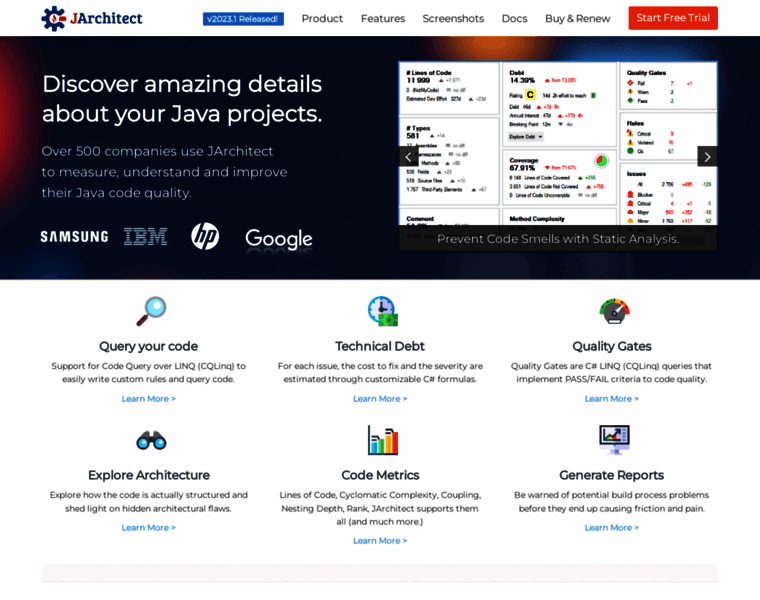Viewport: 760px width, 600px height.
Task: Open the v2023.1 Released! badge
Action: pos(243,19)
